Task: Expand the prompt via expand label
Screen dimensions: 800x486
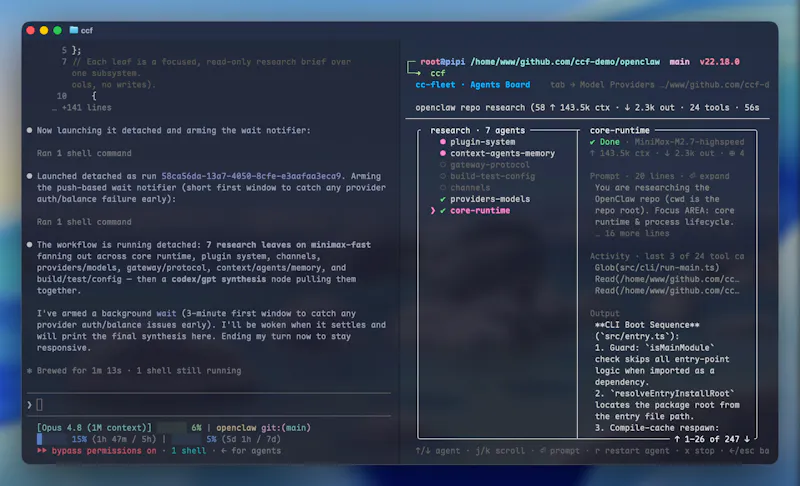Action: [x=714, y=176]
